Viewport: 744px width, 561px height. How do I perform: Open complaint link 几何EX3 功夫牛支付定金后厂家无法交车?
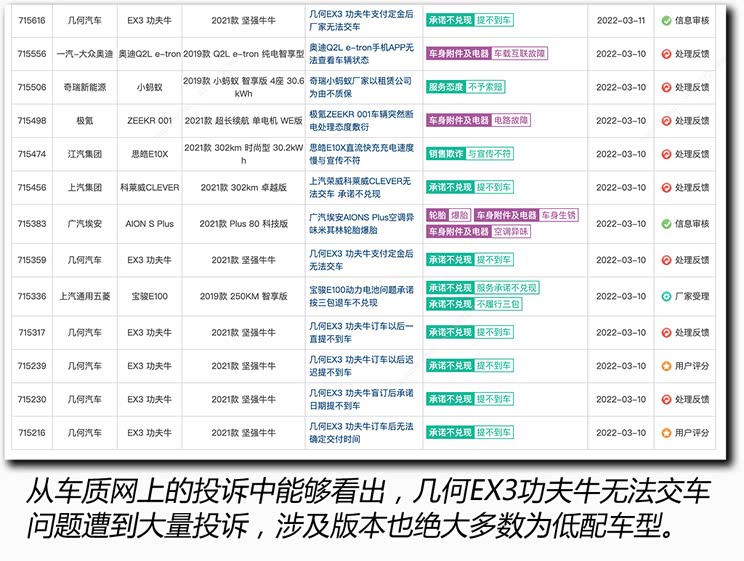[x=361, y=20]
